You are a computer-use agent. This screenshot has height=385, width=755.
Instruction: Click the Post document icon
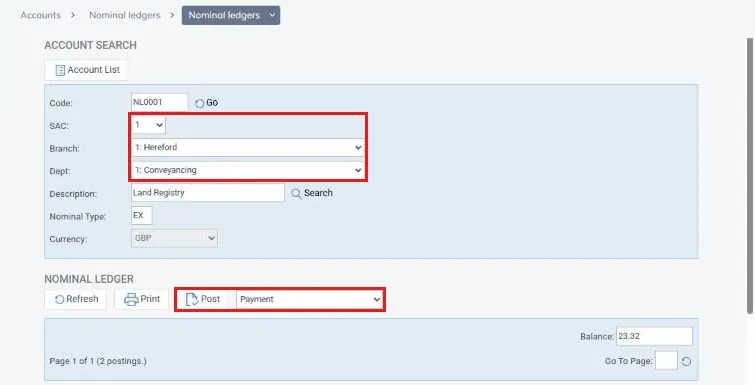pos(192,299)
